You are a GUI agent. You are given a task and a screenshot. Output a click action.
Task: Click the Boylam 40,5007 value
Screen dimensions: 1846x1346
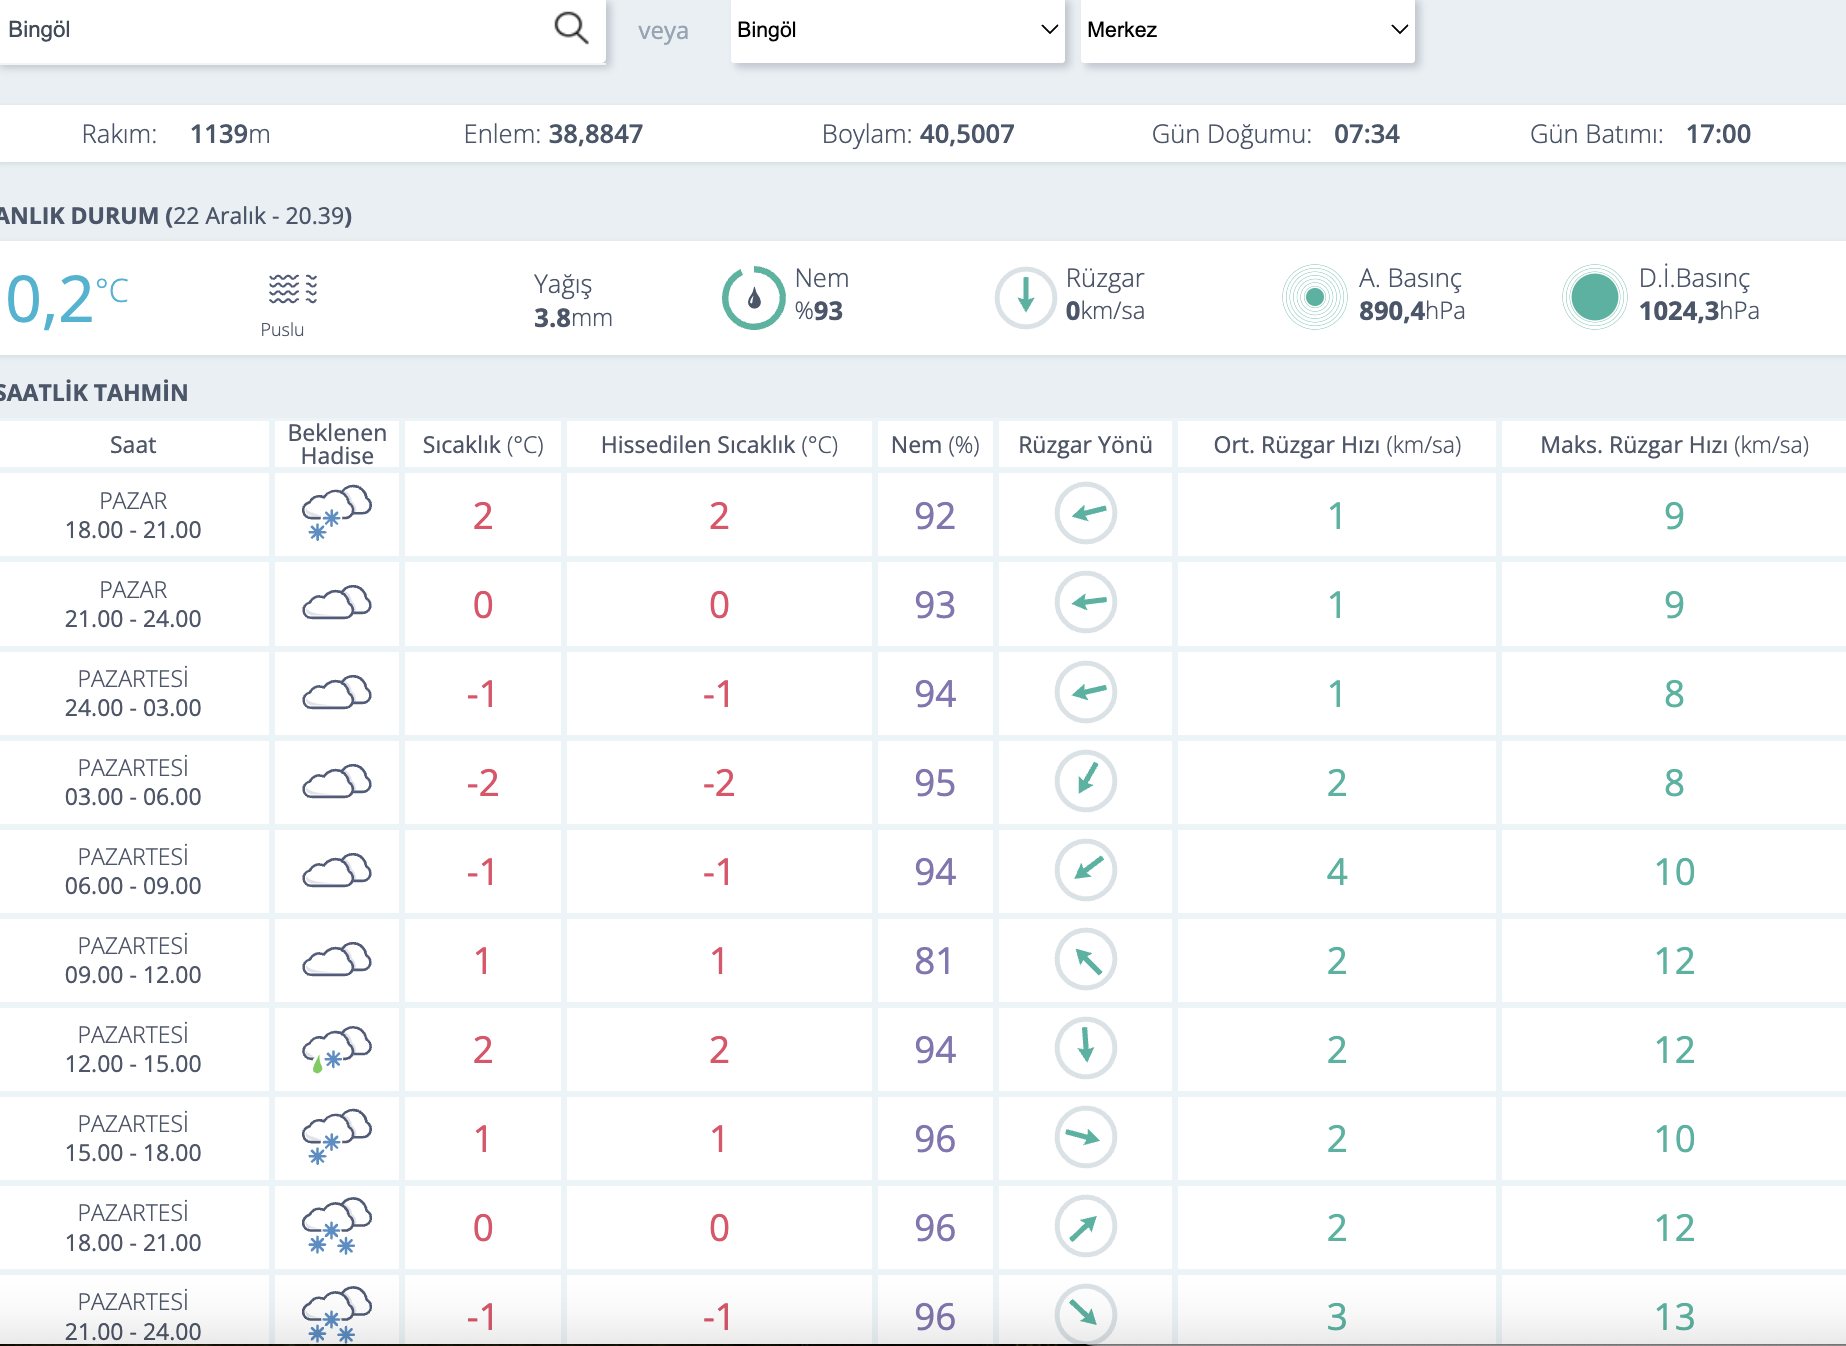967,134
